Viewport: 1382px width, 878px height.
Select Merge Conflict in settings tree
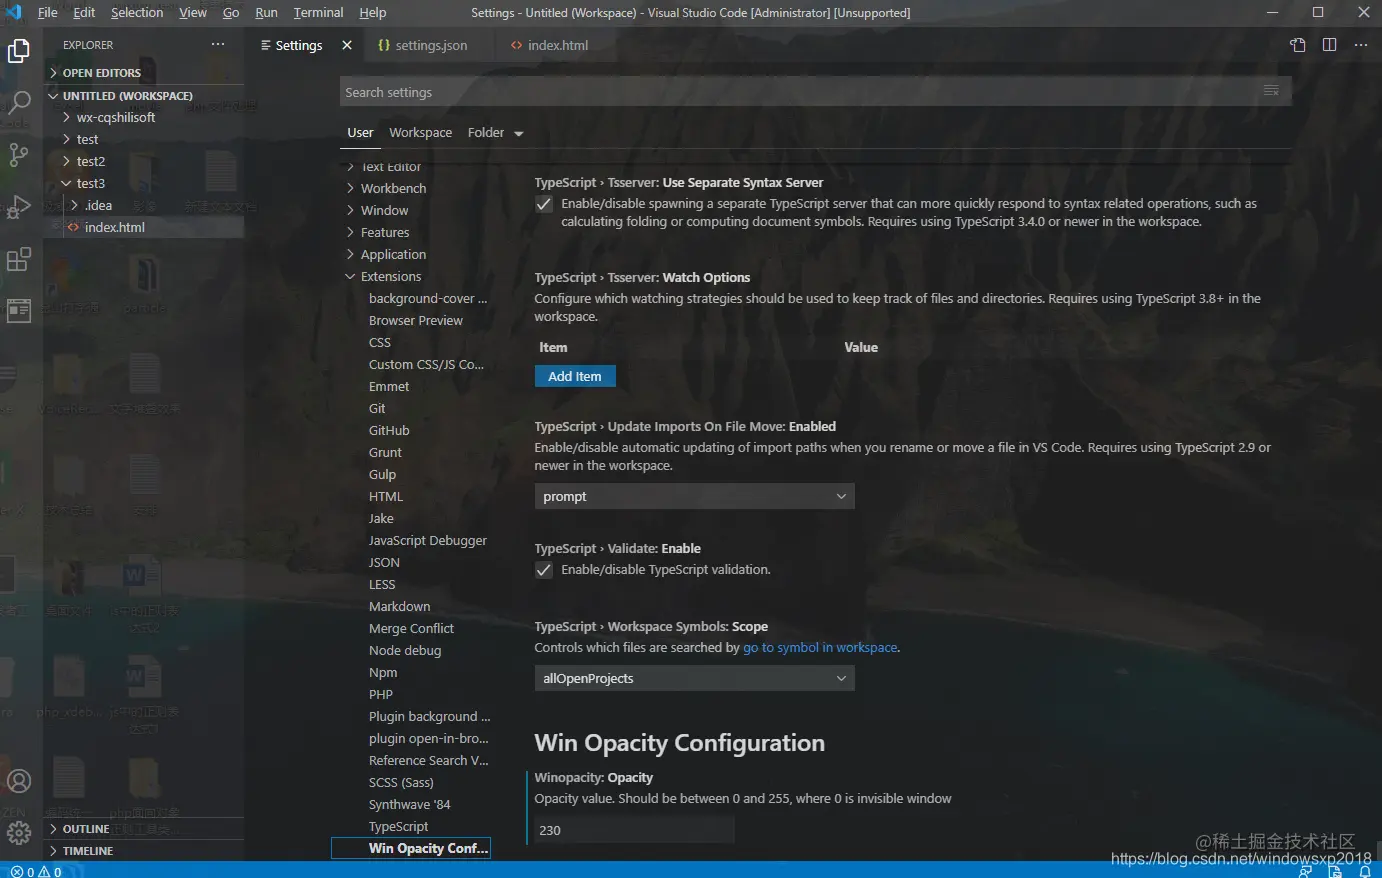[x=411, y=628]
